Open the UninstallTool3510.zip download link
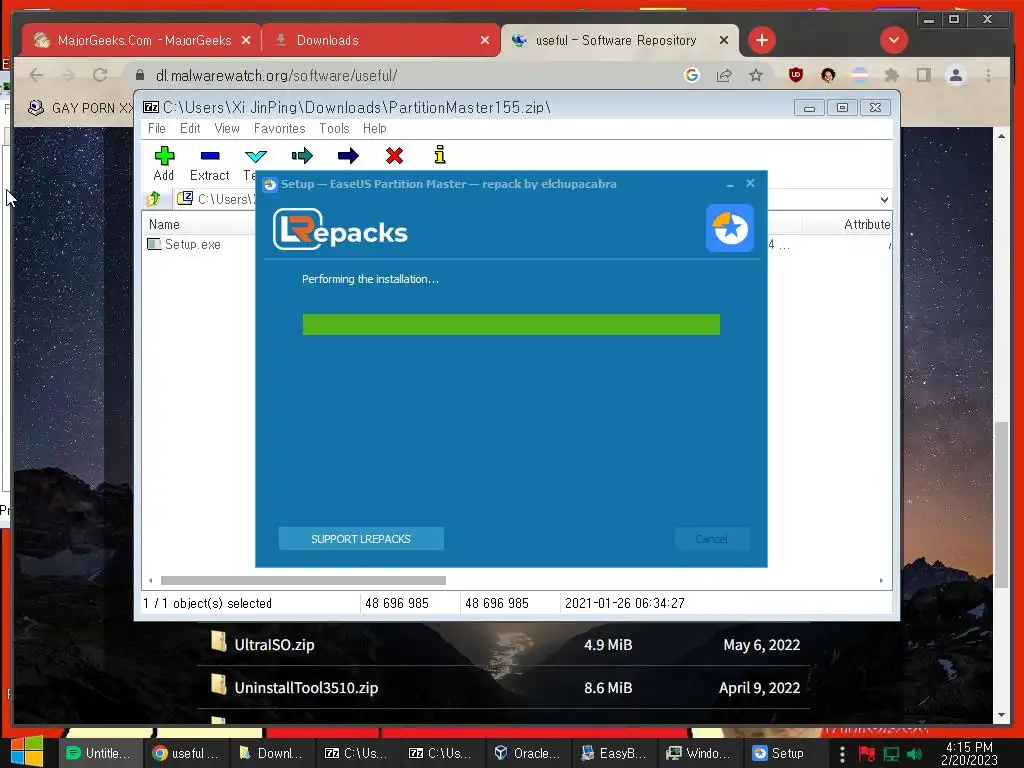 coord(306,688)
